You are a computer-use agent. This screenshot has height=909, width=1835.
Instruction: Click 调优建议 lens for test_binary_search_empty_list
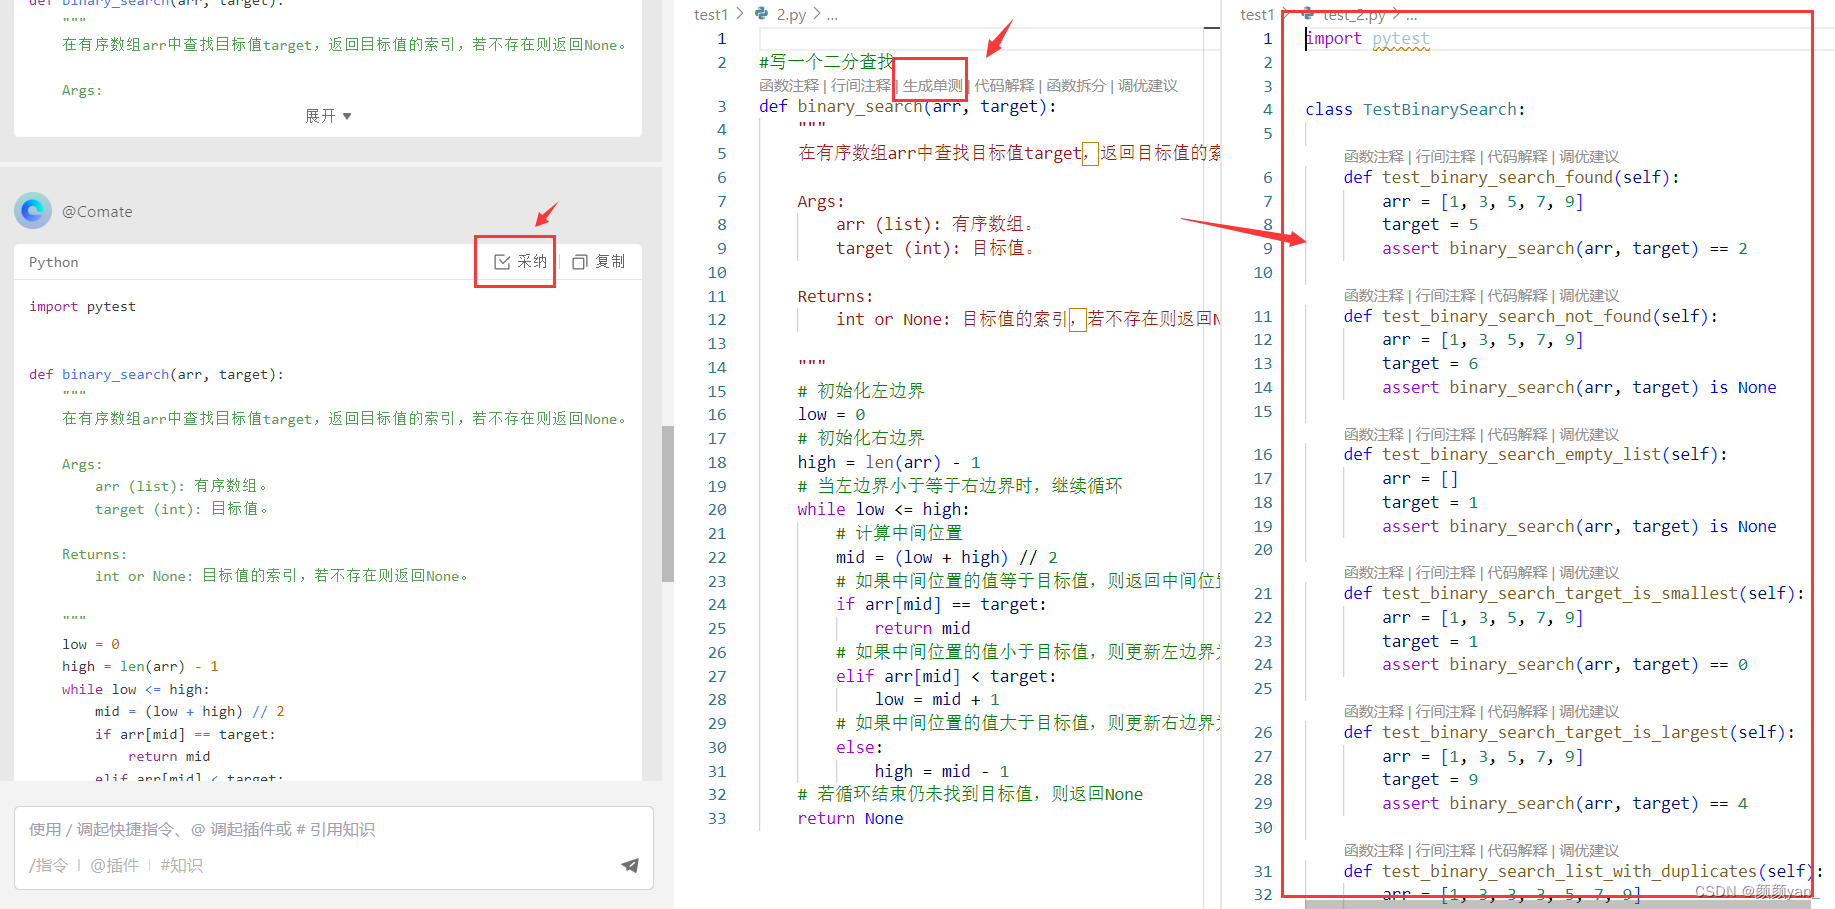1589,435
